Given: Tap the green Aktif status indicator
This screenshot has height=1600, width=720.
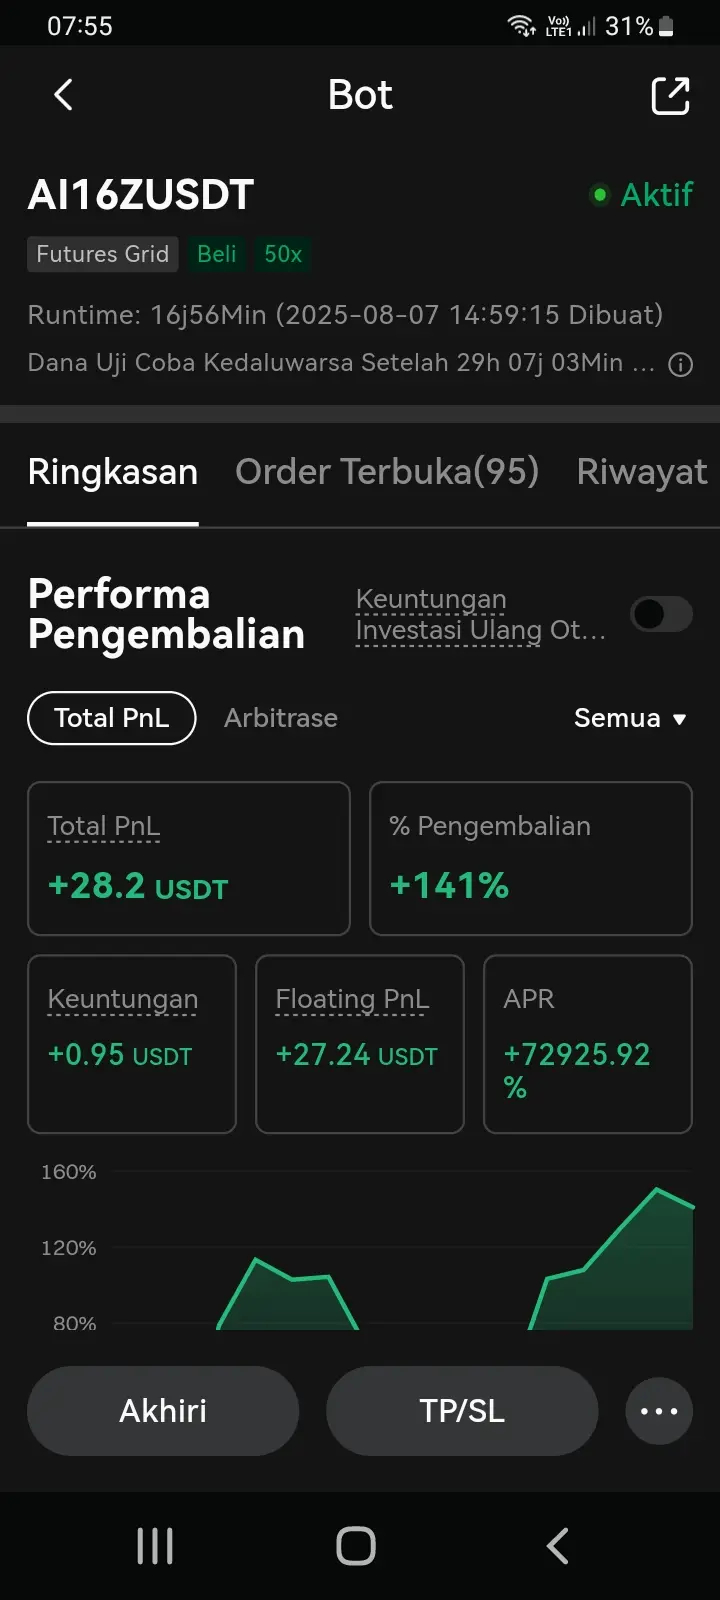Looking at the screenshot, I should click(x=641, y=194).
